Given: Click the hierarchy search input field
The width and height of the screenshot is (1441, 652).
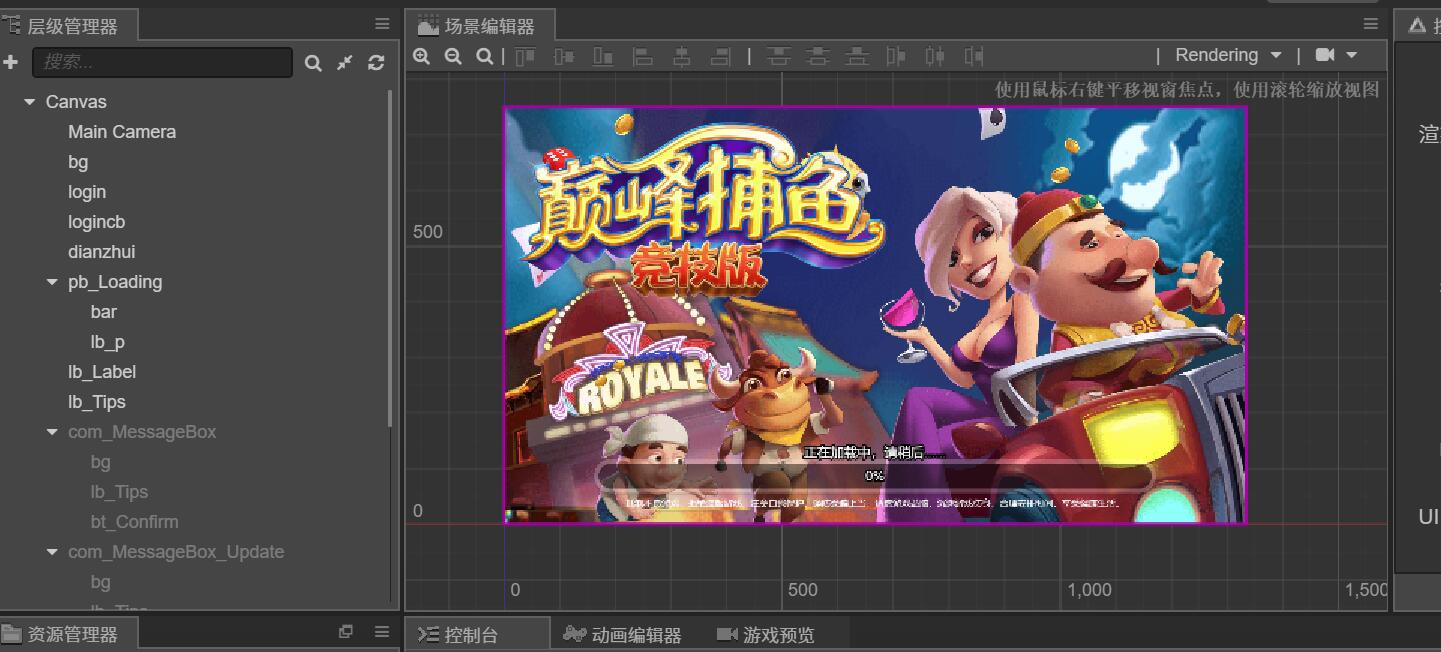Looking at the screenshot, I should click(162, 63).
